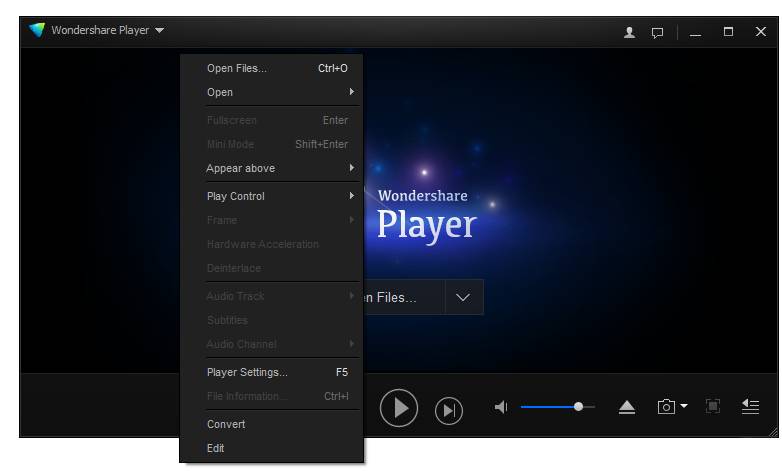Open the snapshot options dropdown arrow

click(x=684, y=406)
